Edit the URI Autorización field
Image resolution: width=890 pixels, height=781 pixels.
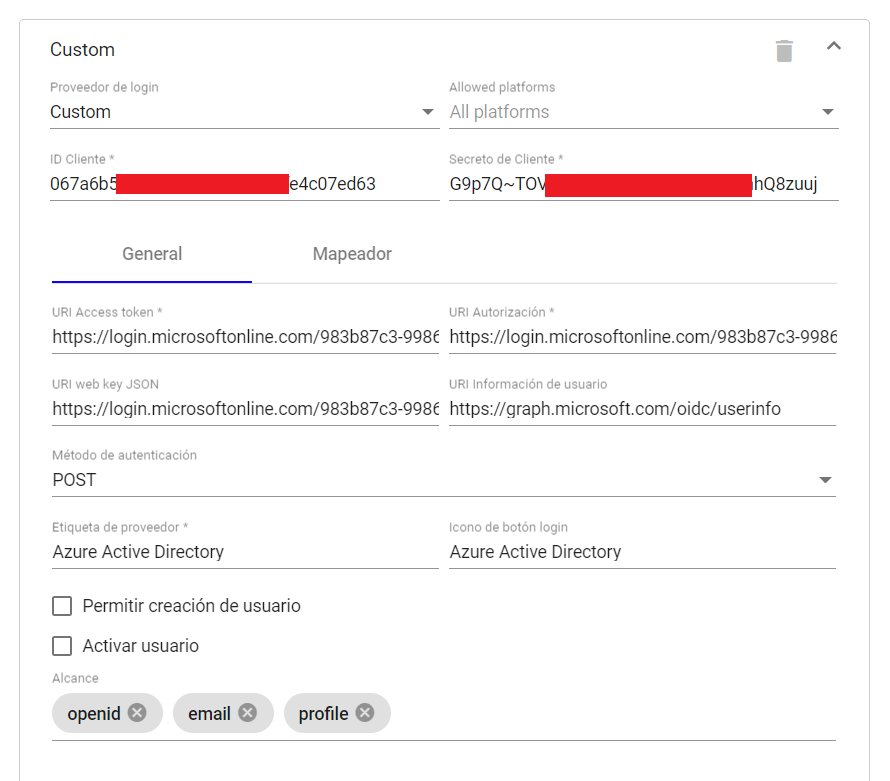point(643,337)
